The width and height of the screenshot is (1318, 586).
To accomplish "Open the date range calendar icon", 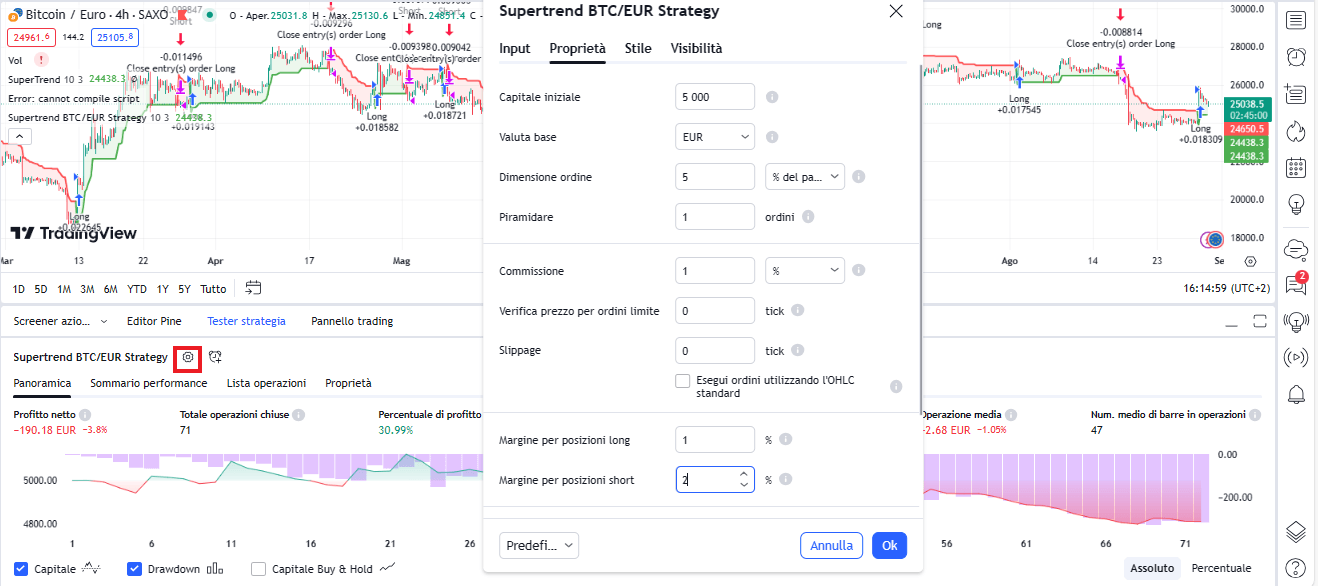I will pyautogui.click(x=253, y=288).
